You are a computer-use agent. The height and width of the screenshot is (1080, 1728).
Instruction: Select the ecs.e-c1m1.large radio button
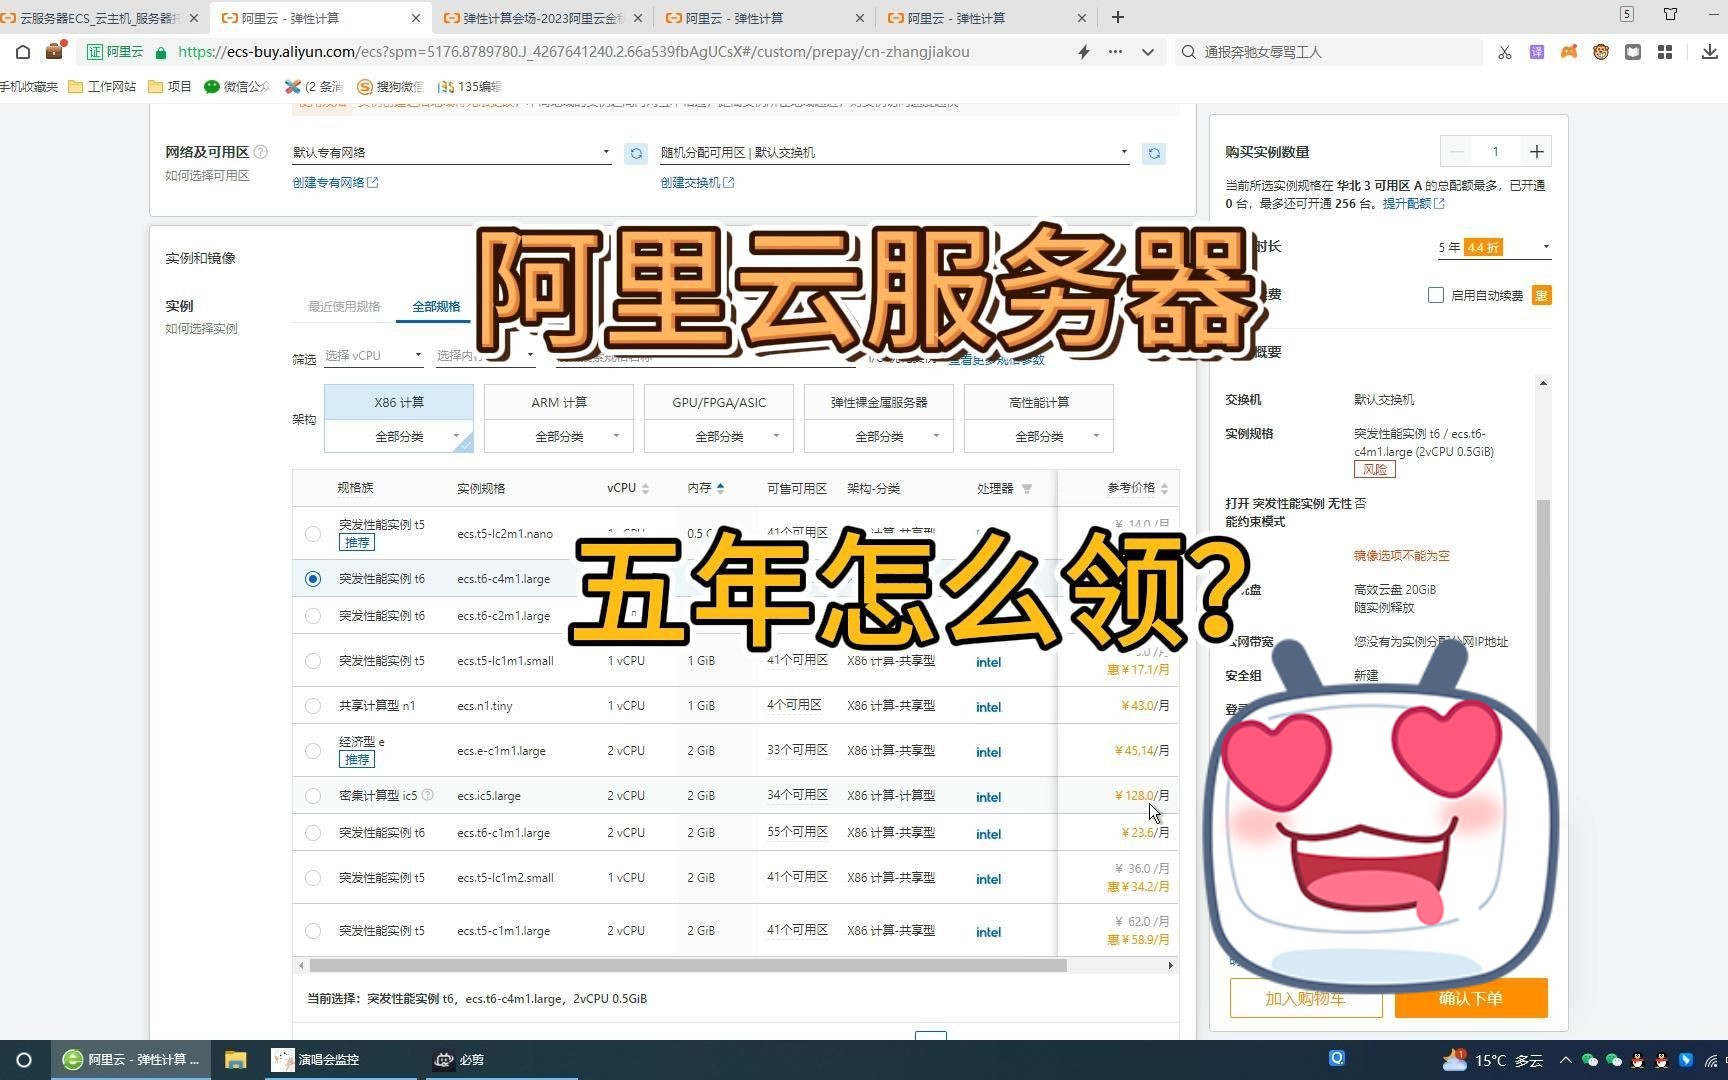[313, 751]
